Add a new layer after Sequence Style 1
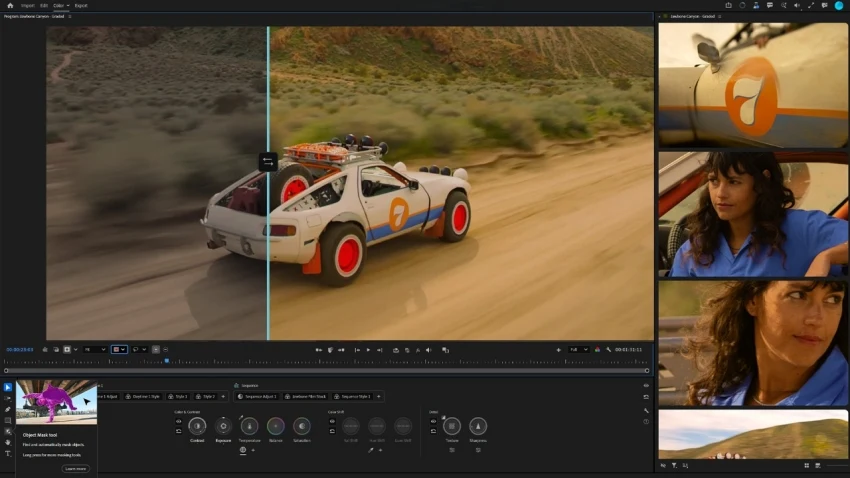The height and width of the screenshot is (478, 850). click(378, 397)
